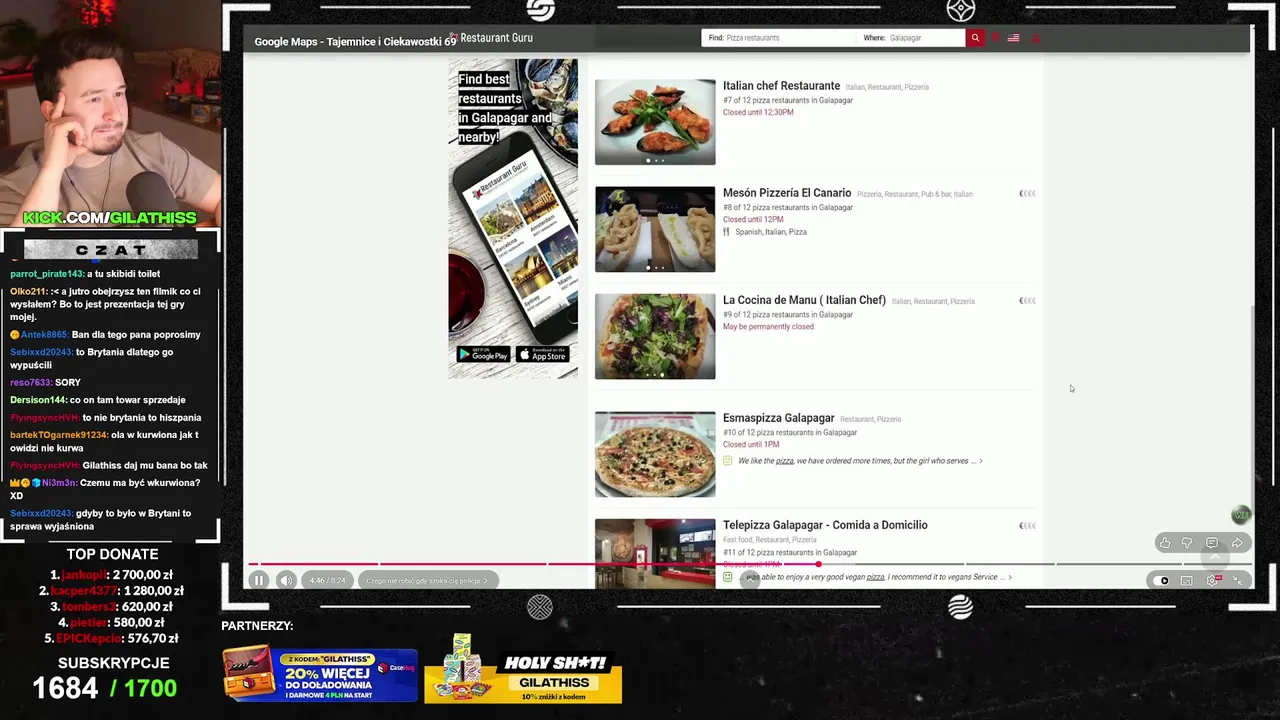Dislike the video with thumbs-down icon

[1187, 543]
